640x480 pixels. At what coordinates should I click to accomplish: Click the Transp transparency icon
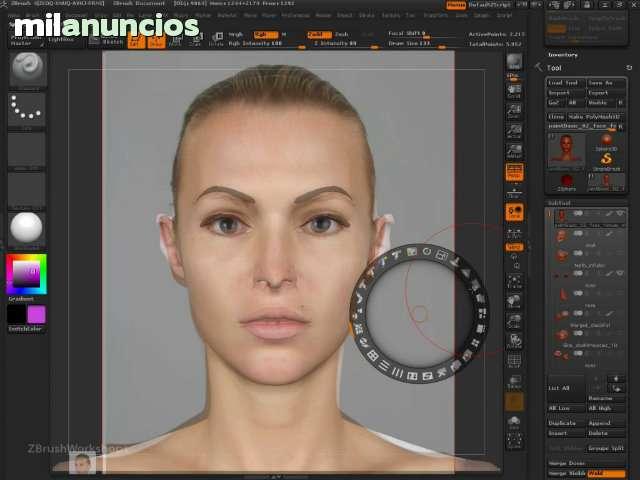coord(514,382)
